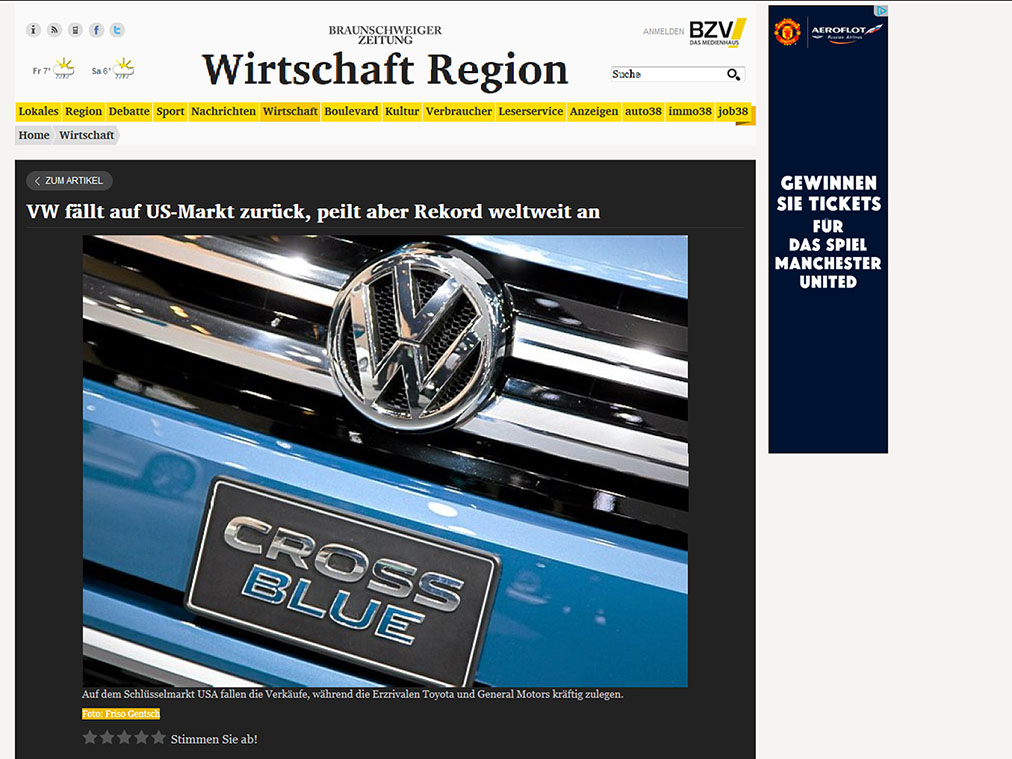Go to the Sport section

point(170,111)
